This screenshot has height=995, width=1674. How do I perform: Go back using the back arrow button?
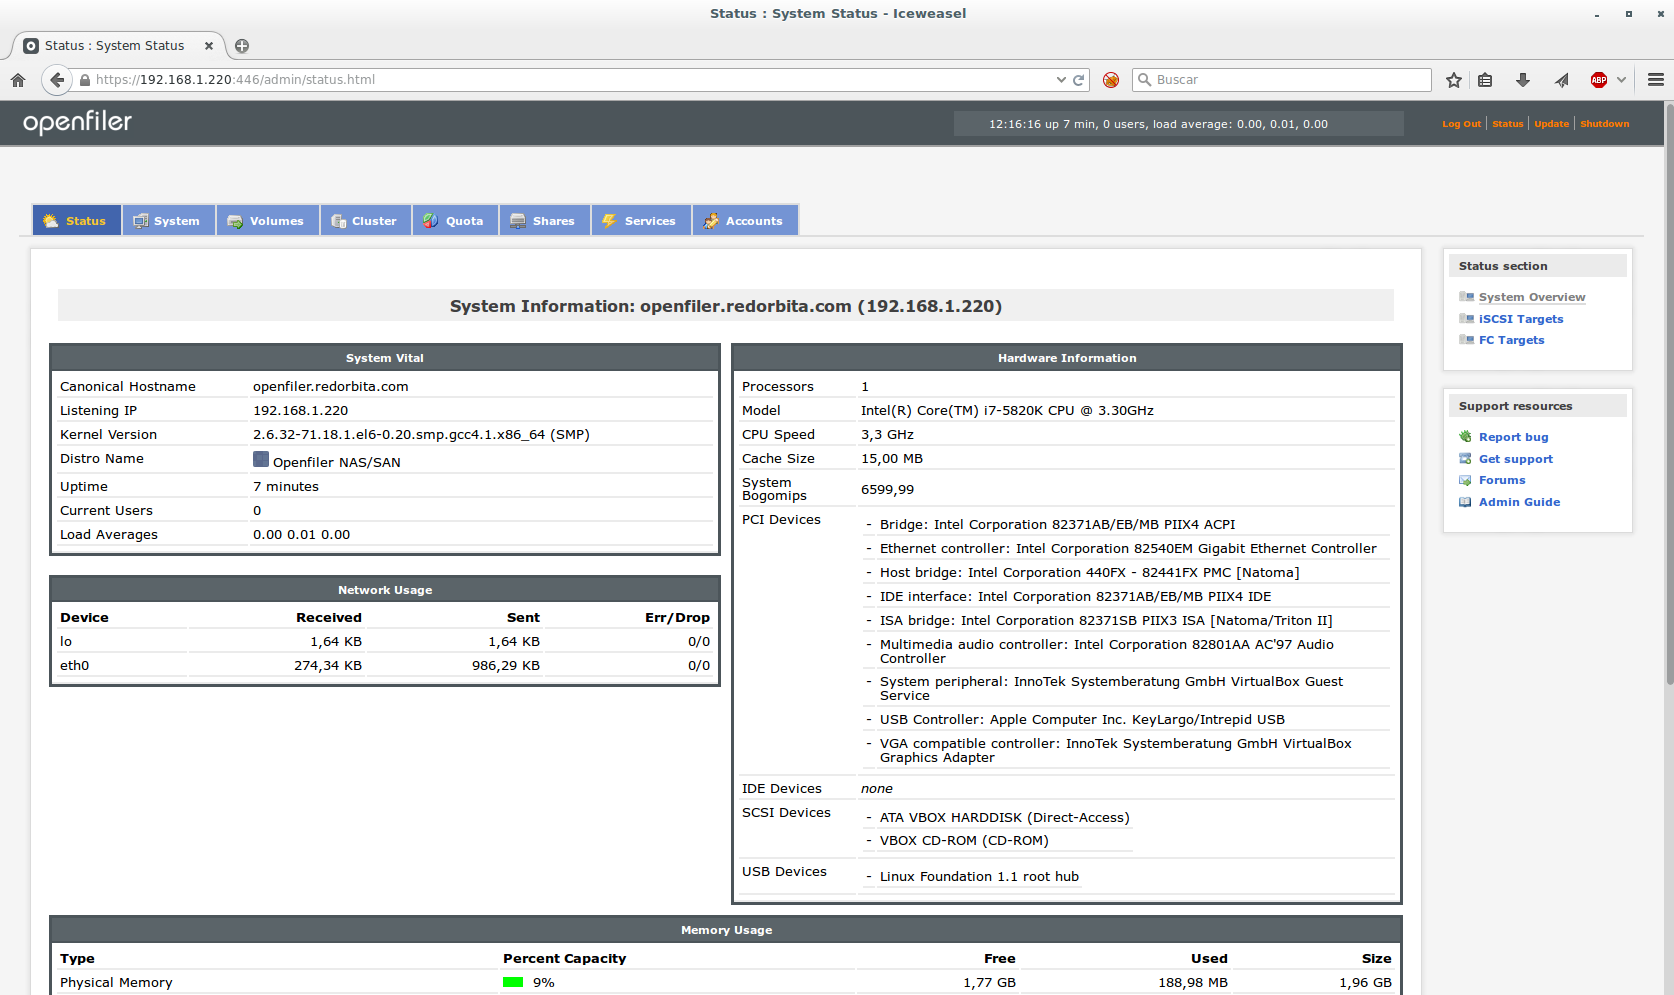pyautogui.click(x=57, y=80)
